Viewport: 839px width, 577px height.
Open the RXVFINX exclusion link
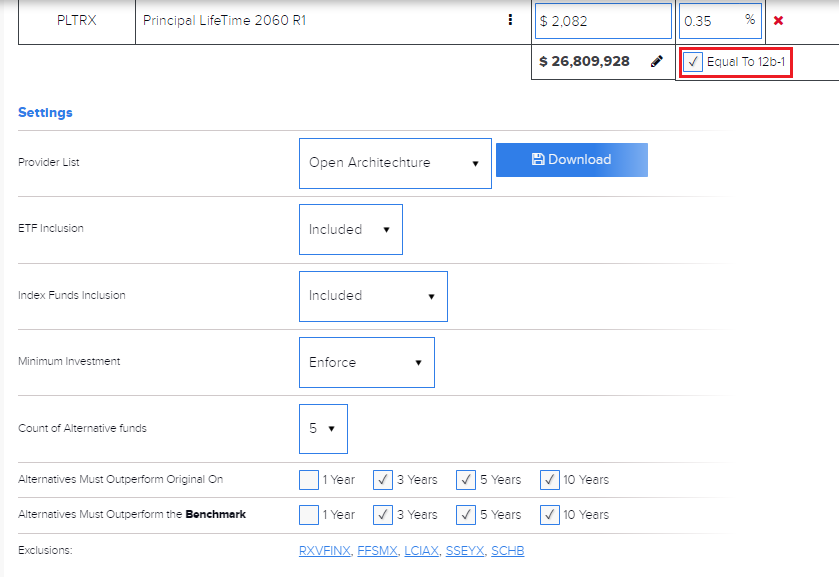(x=325, y=551)
